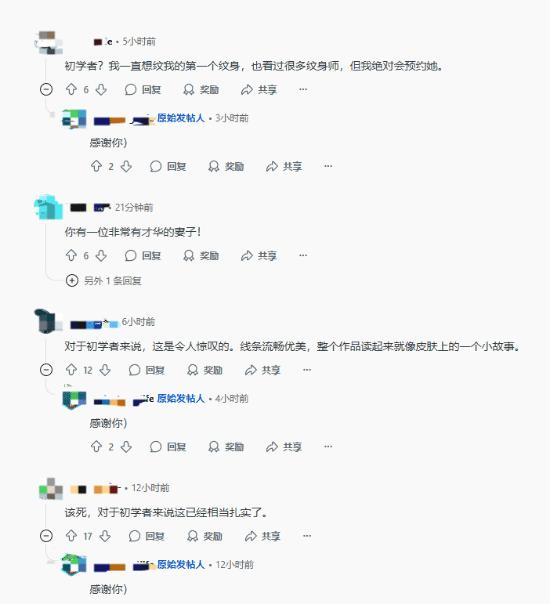Click 共享 on the 12-vote comment

point(263,370)
